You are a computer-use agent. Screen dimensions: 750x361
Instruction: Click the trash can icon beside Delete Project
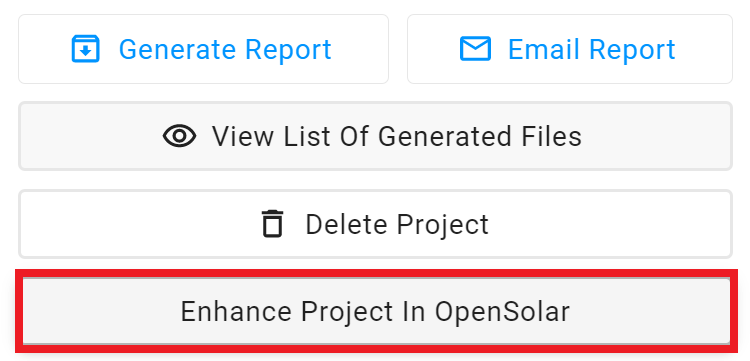coord(273,224)
